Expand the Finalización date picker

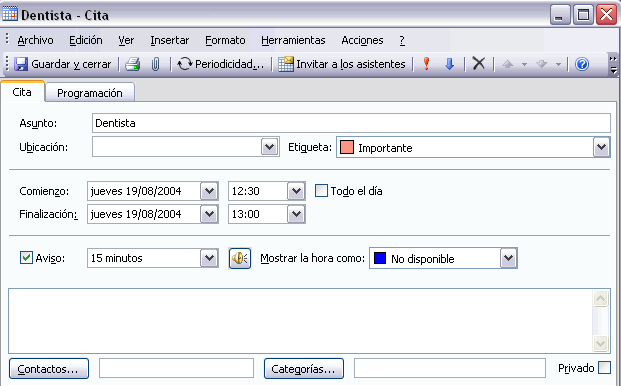click(209, 214)
